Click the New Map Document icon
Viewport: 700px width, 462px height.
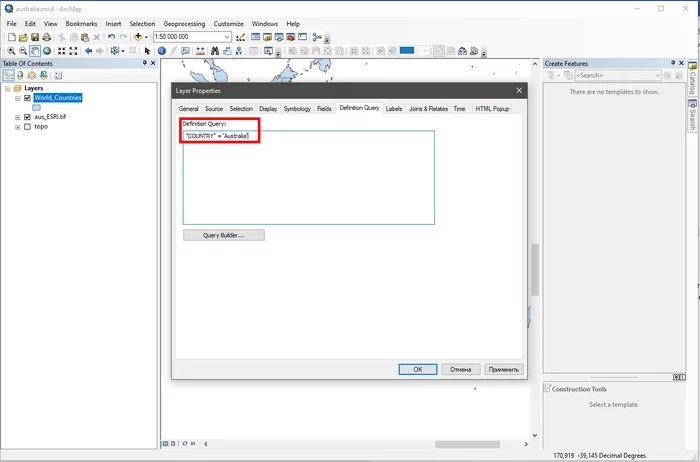pyautogui.click(x=12, y=37)
